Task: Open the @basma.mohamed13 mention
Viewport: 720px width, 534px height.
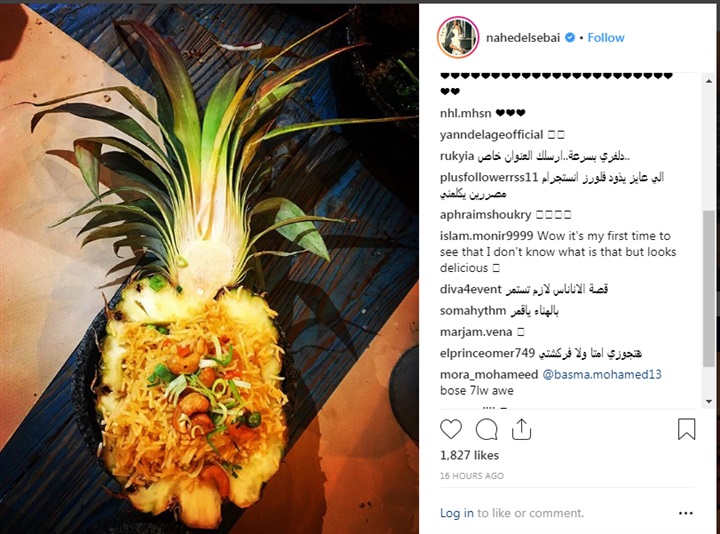Action: 602,374
